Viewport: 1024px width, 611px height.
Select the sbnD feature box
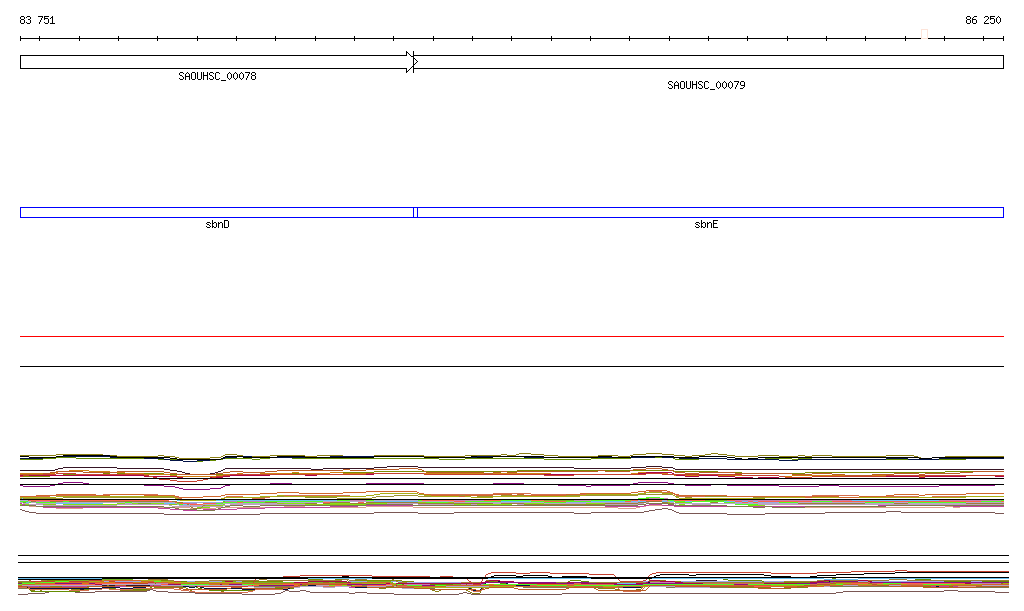point(216,212)
